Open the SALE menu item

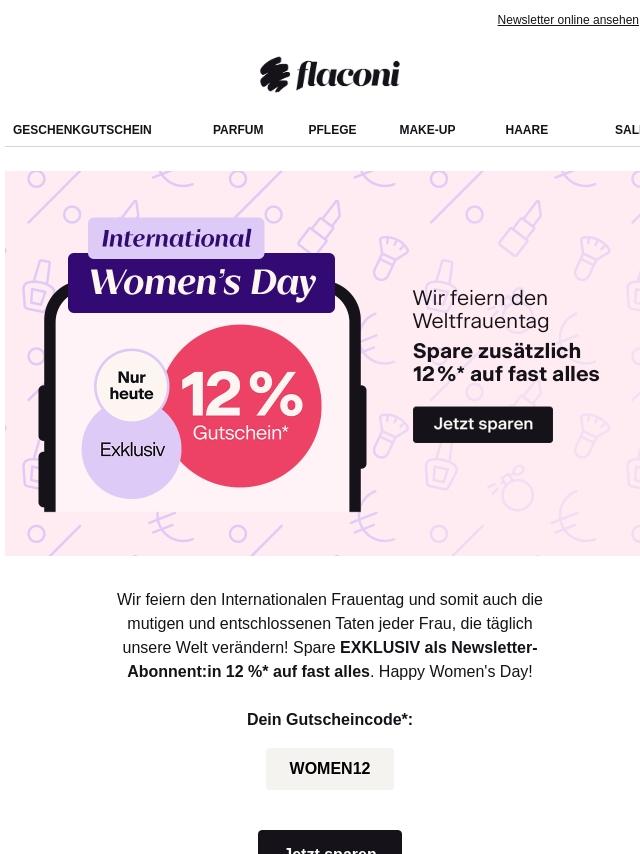click(x=627, y=130)
